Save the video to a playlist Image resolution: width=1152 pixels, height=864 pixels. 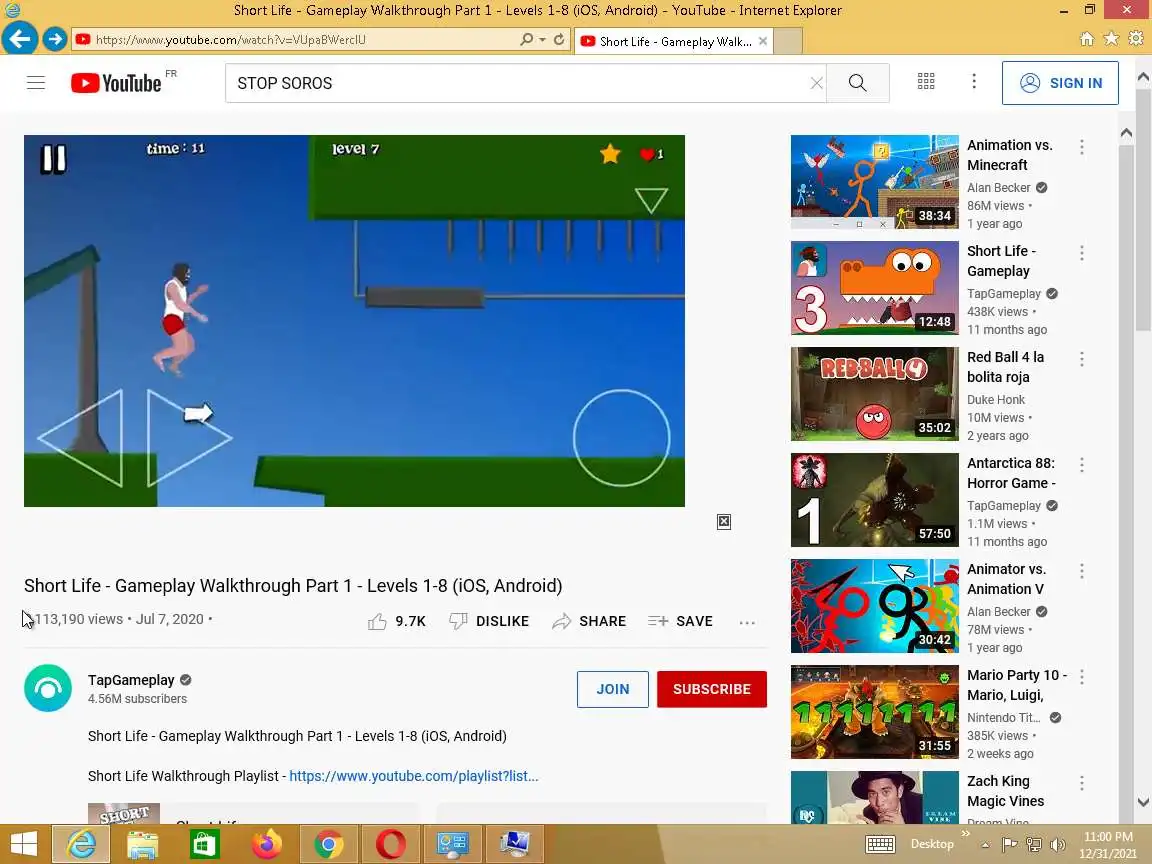tap(680, 622)
